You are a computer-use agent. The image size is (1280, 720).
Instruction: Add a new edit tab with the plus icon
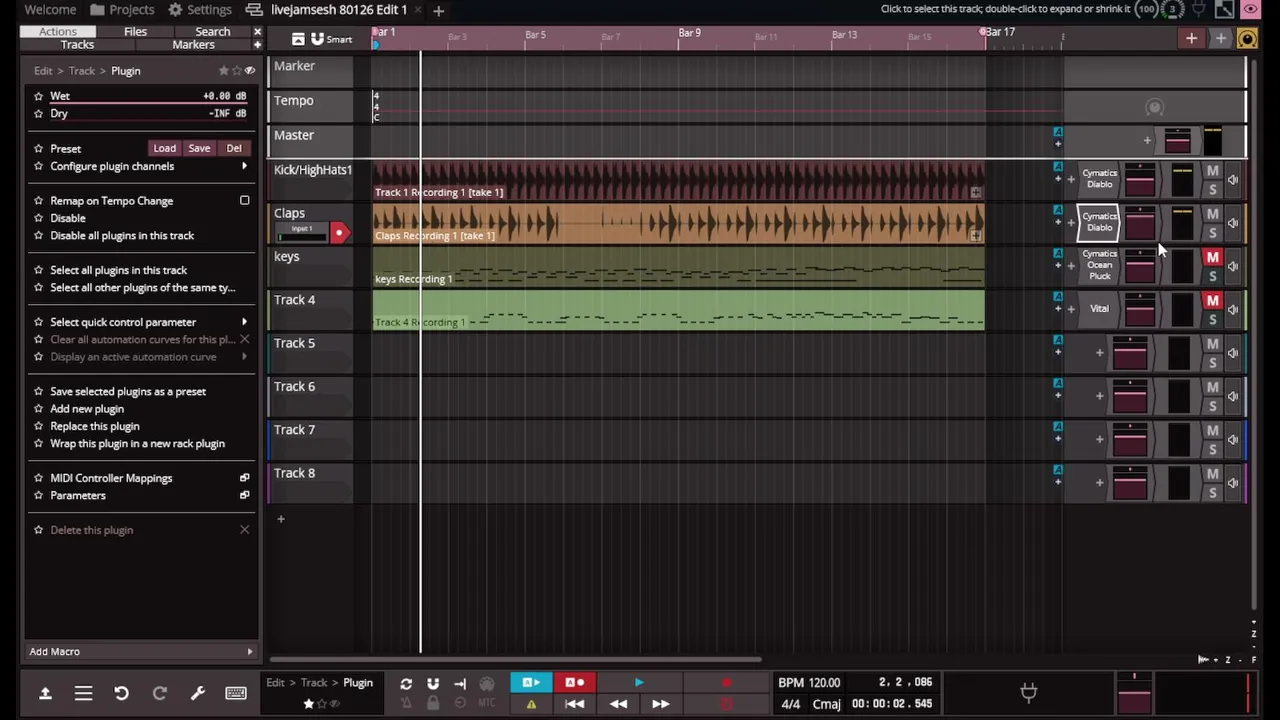click(438, 10)
